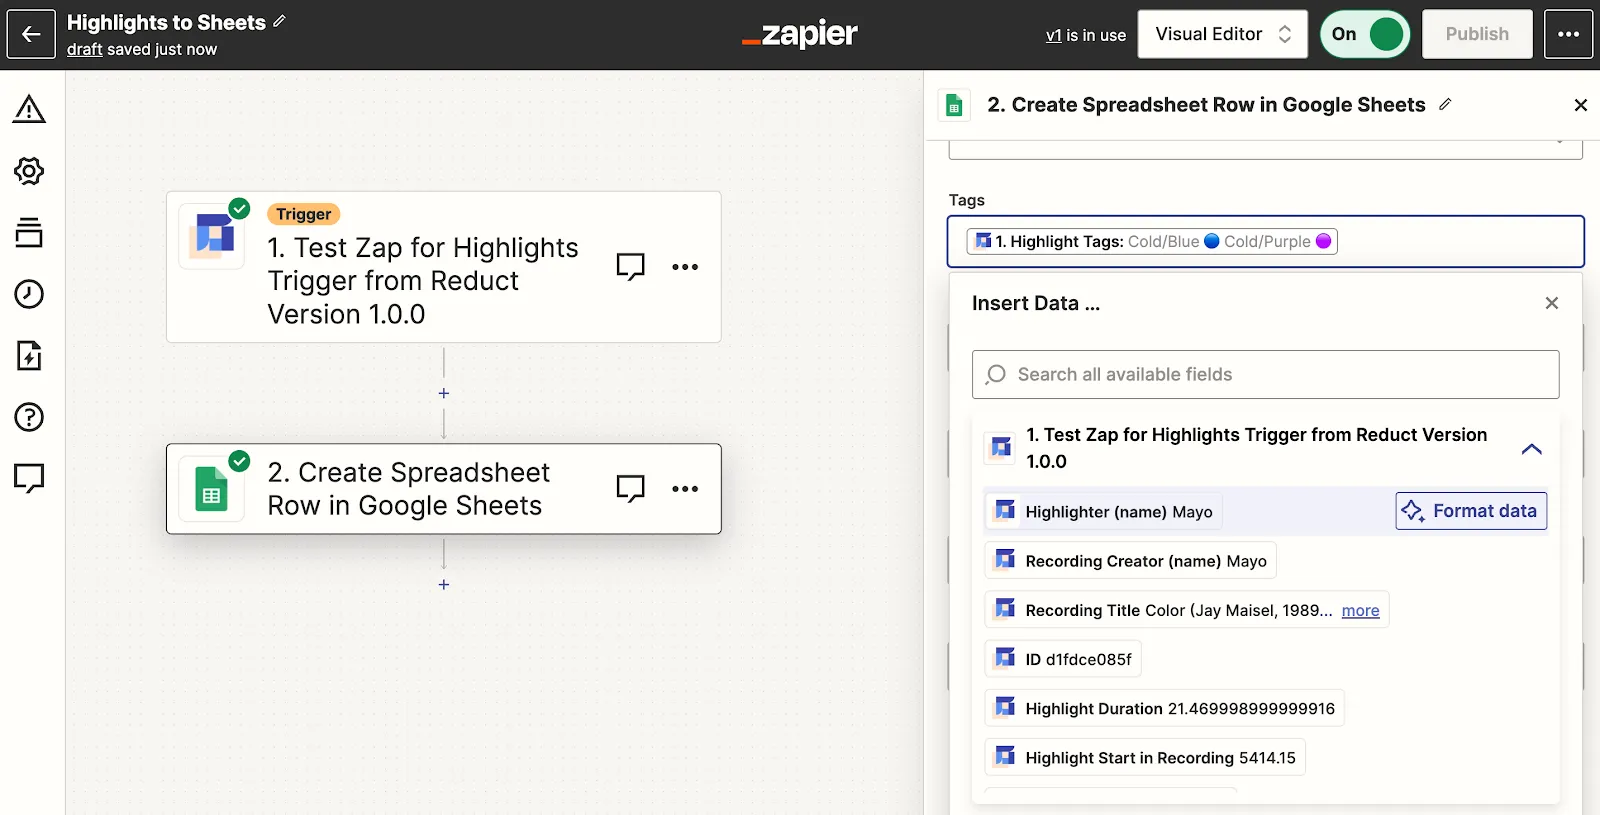Go back using the arrow button
The height and width of the screenshot is (815, 1600).
click(x=31, y=34)
